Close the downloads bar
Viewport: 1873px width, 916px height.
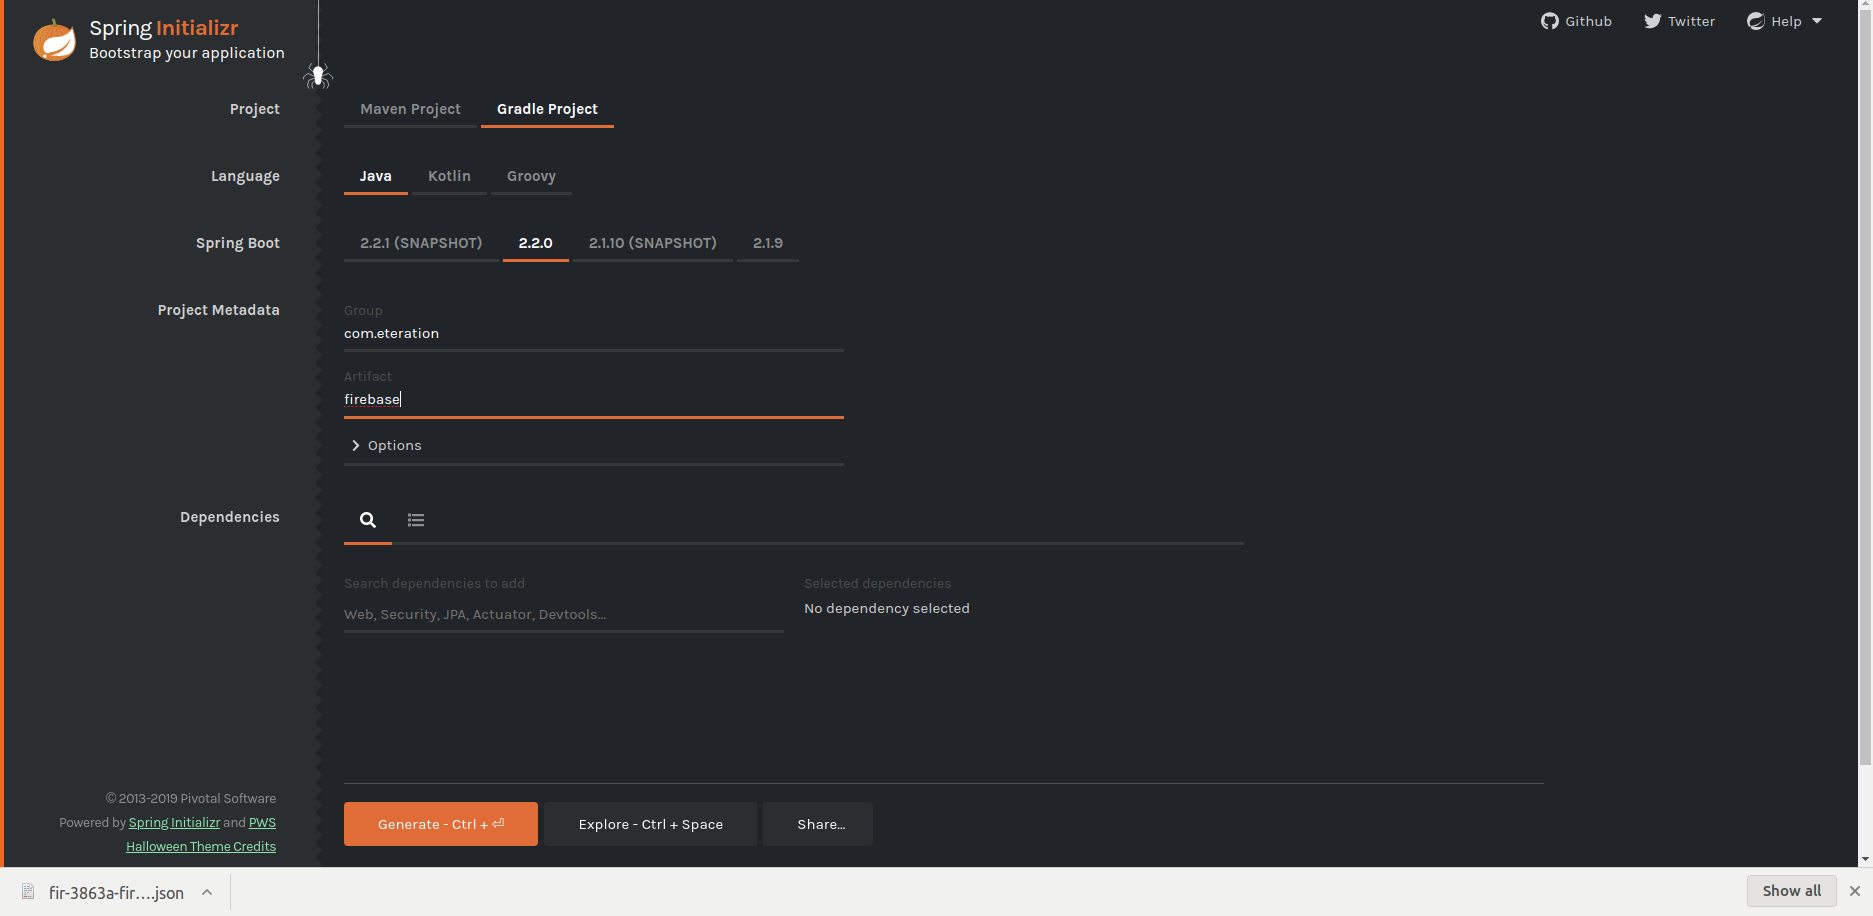(1855, 891)
